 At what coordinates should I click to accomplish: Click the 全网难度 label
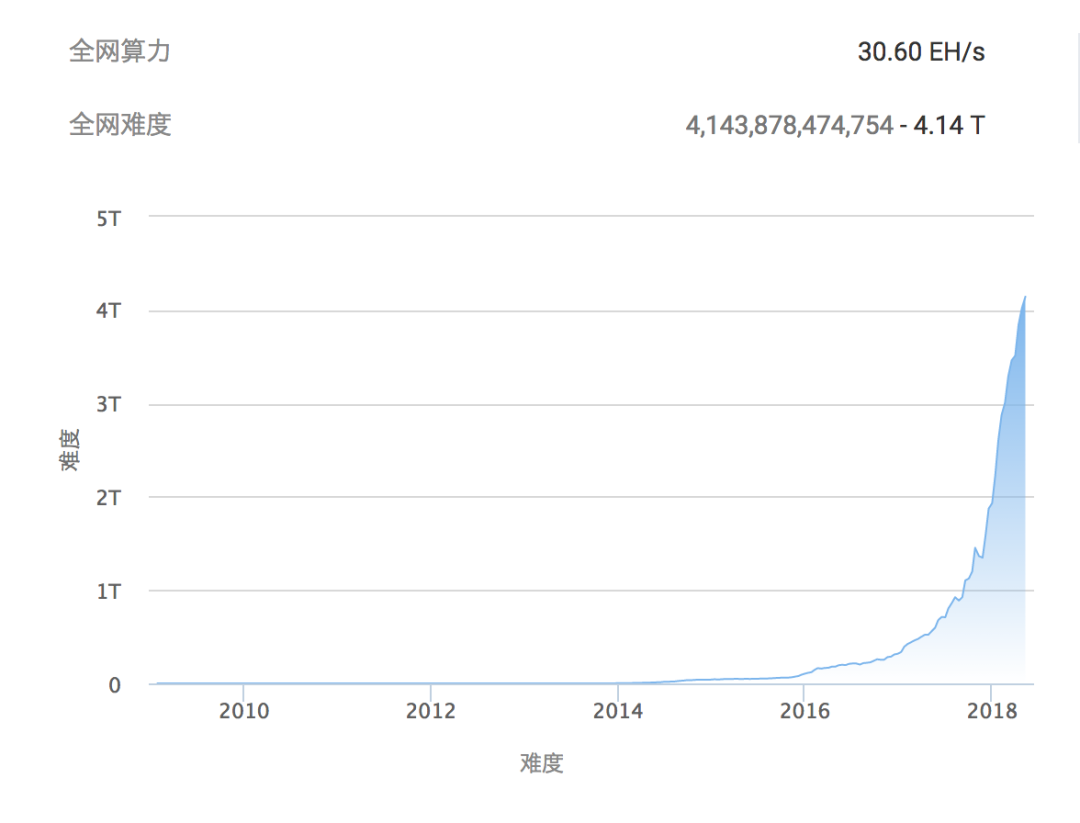[x=119, y=125]
